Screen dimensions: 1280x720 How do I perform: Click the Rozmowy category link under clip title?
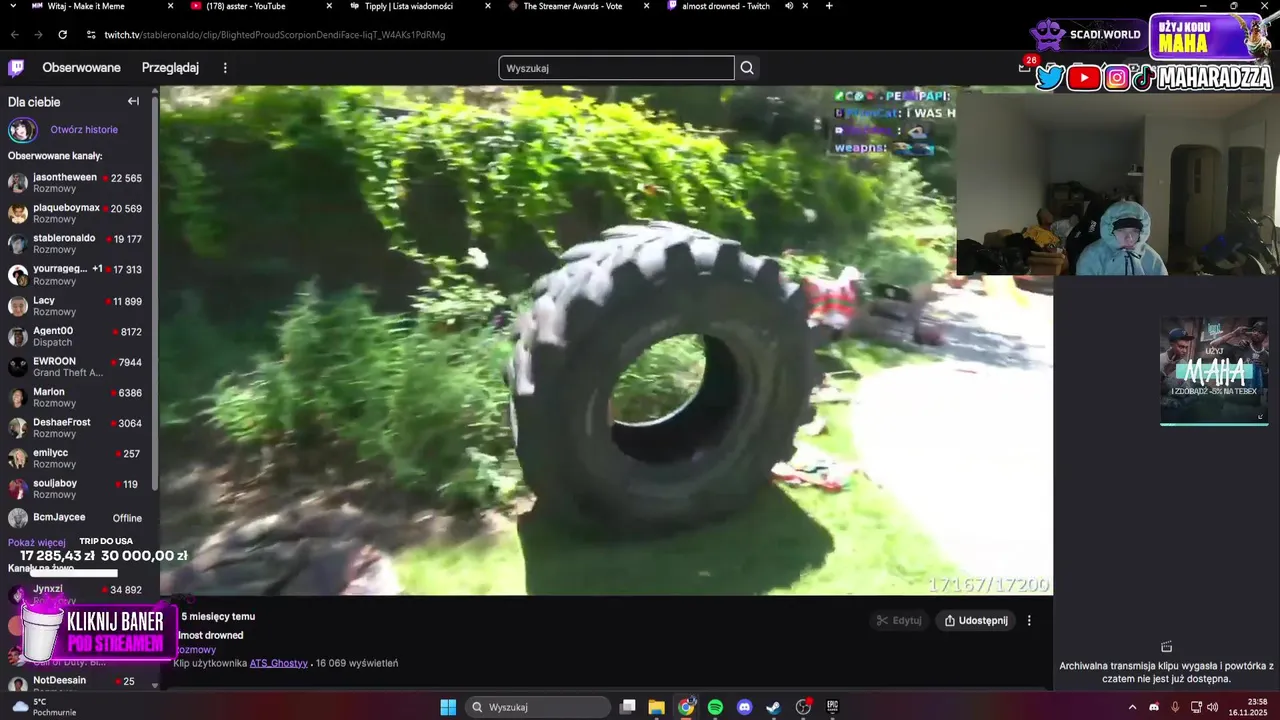pos(196,650)
